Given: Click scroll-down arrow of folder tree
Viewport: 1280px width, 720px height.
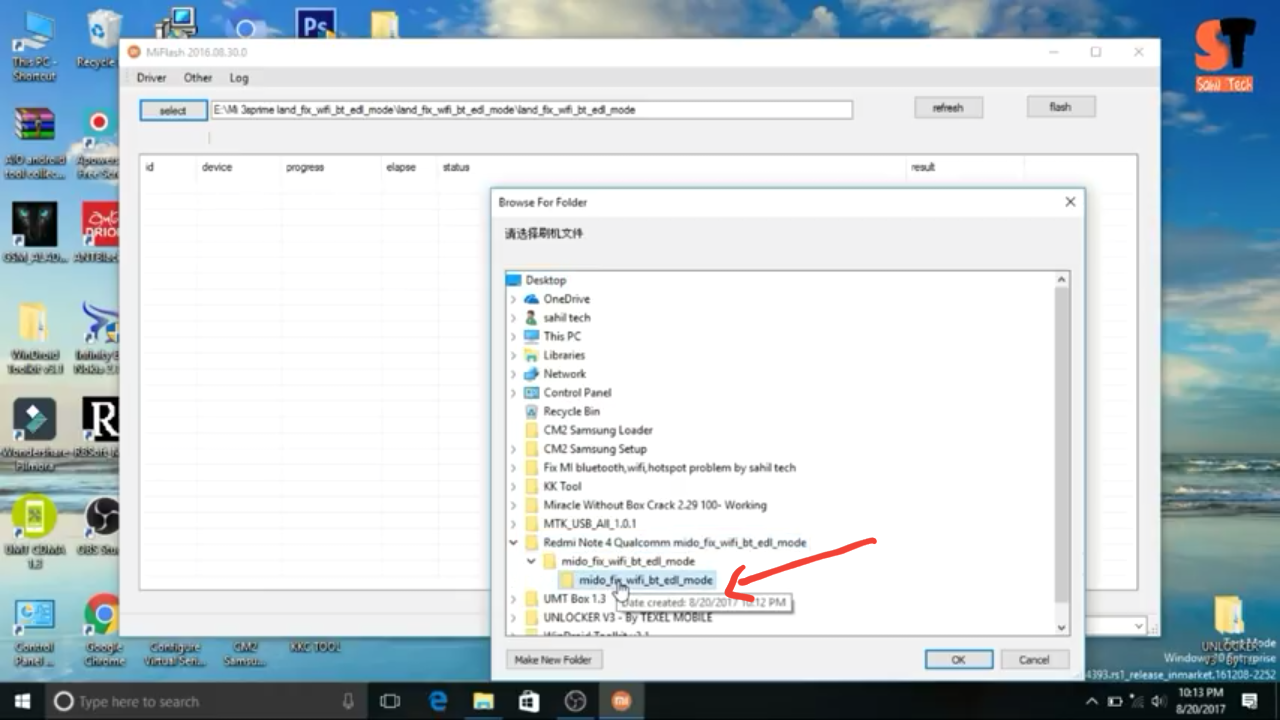Looking at the screenshot, I should tap(1061, 627).
